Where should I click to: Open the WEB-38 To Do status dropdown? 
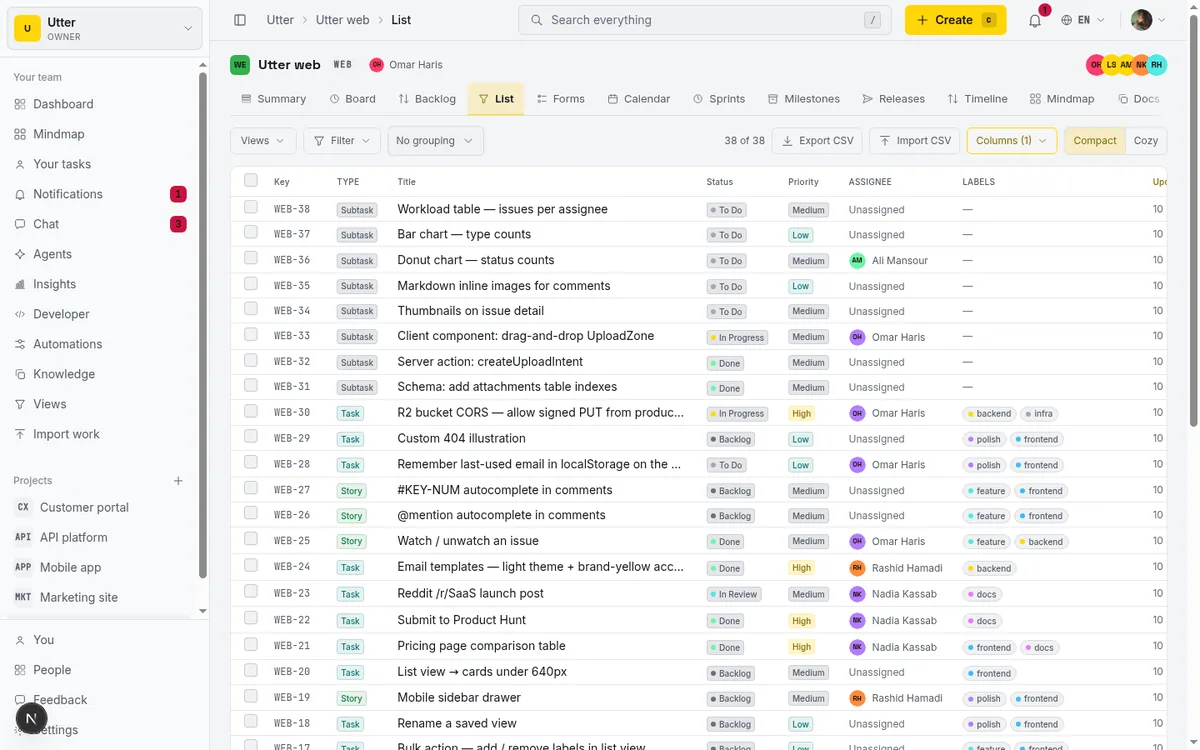[727, 210]
